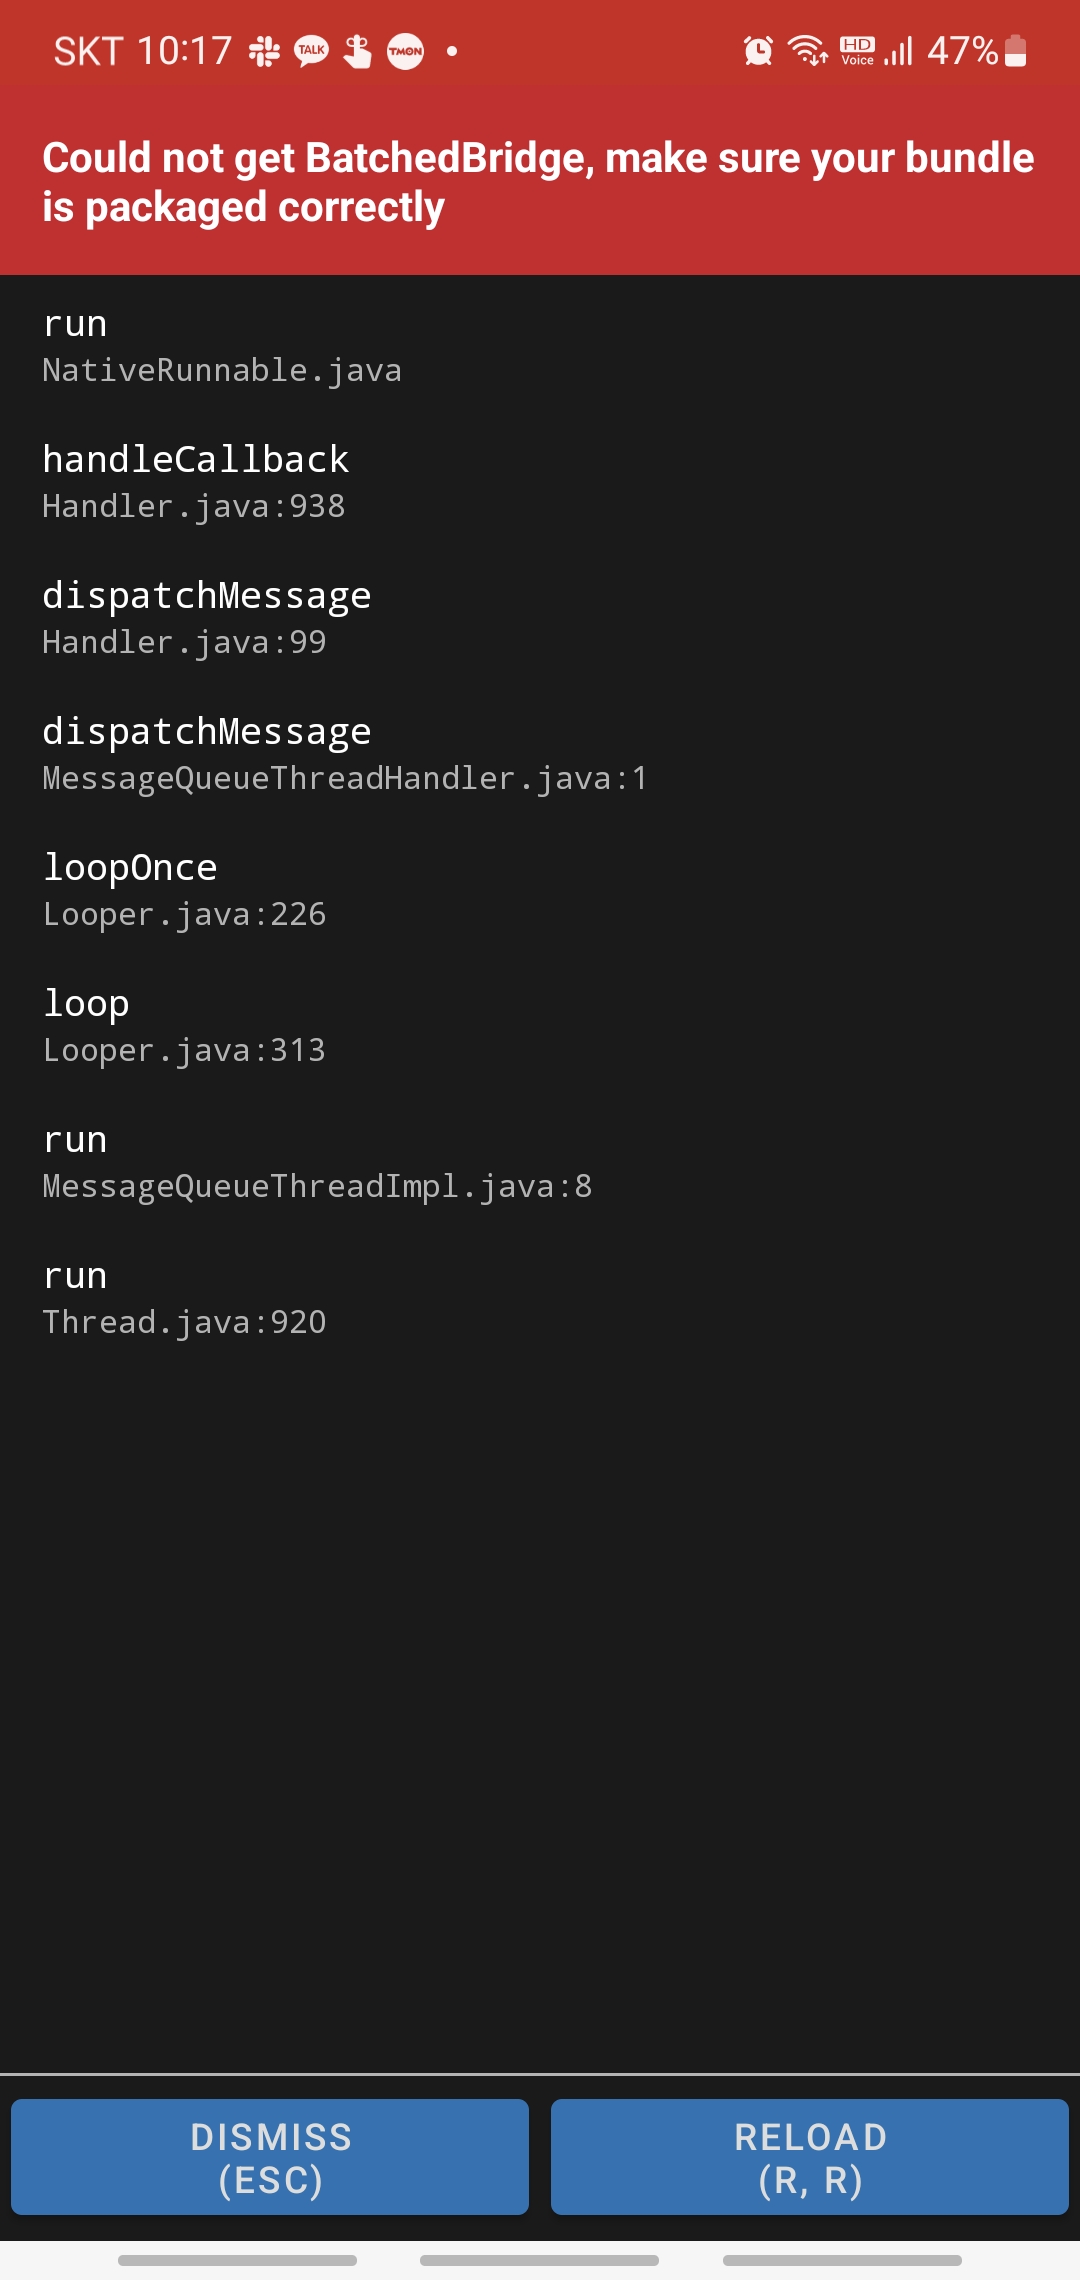This screenshot has width=1080, height=2280.
Task: Select the handleCallback Handler.java:938 frame
Action: point(540,482)
